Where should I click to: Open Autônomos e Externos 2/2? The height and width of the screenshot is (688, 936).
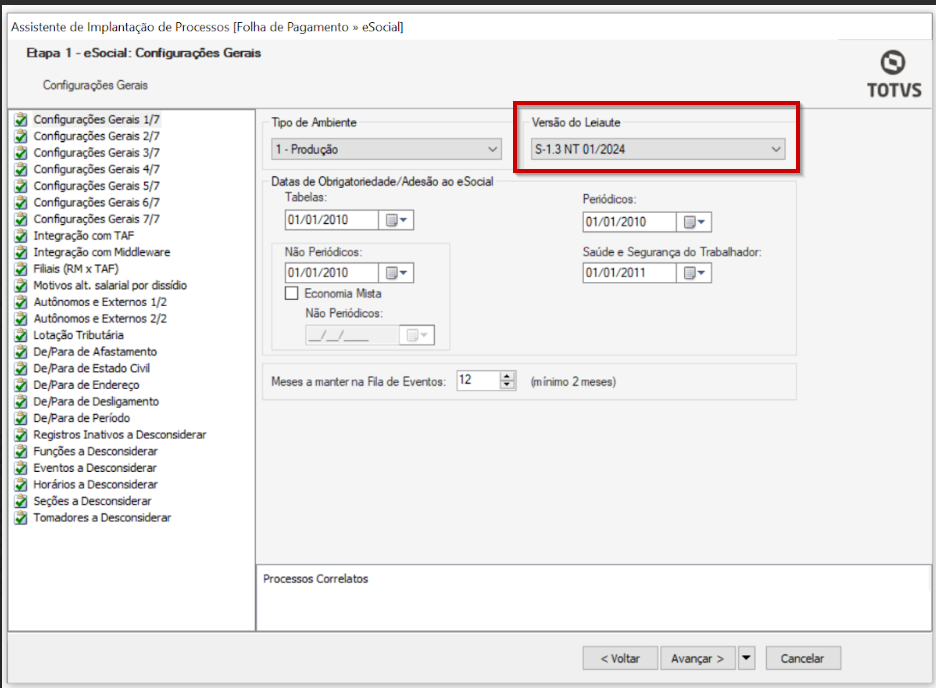100,319
